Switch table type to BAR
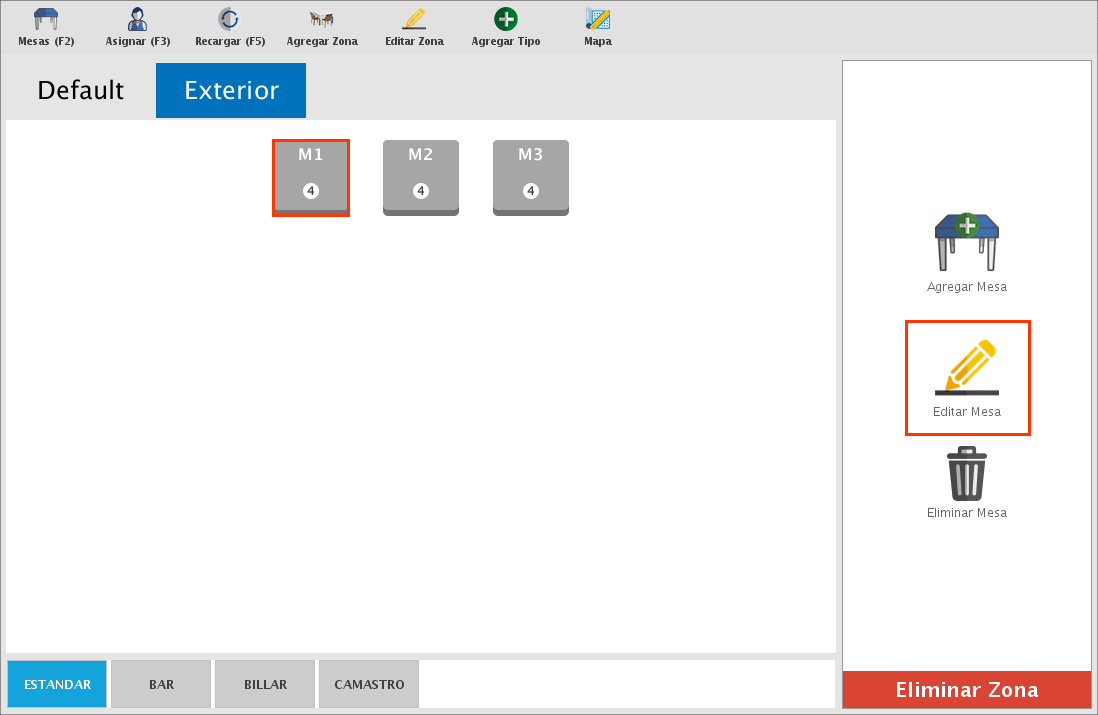This screenshot has height=715, width=1098. click(x=161, y=685)
